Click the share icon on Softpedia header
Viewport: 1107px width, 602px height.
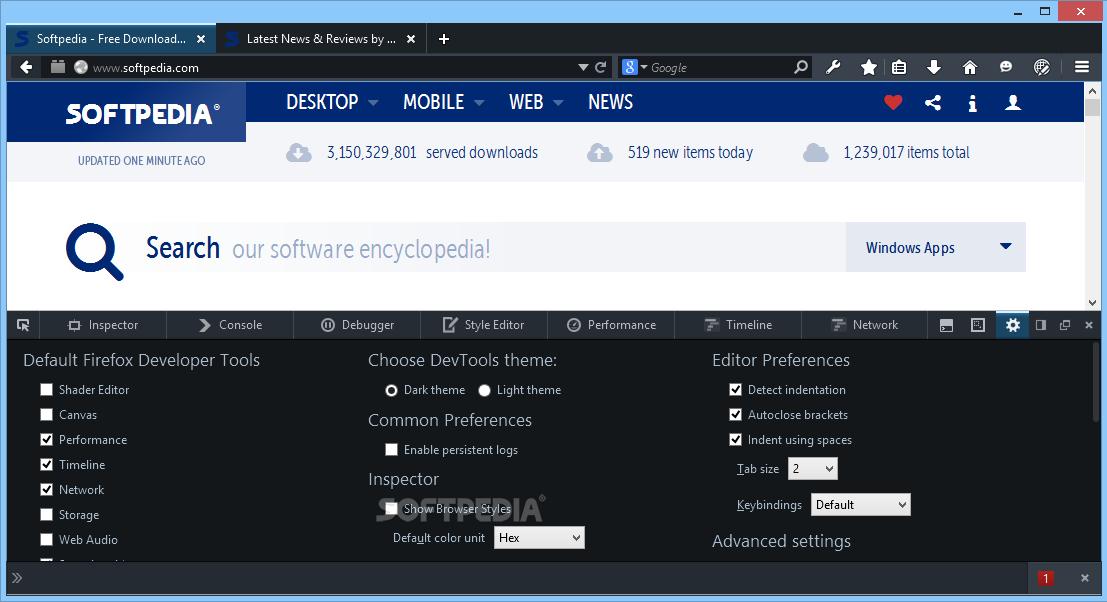point(933,103)
